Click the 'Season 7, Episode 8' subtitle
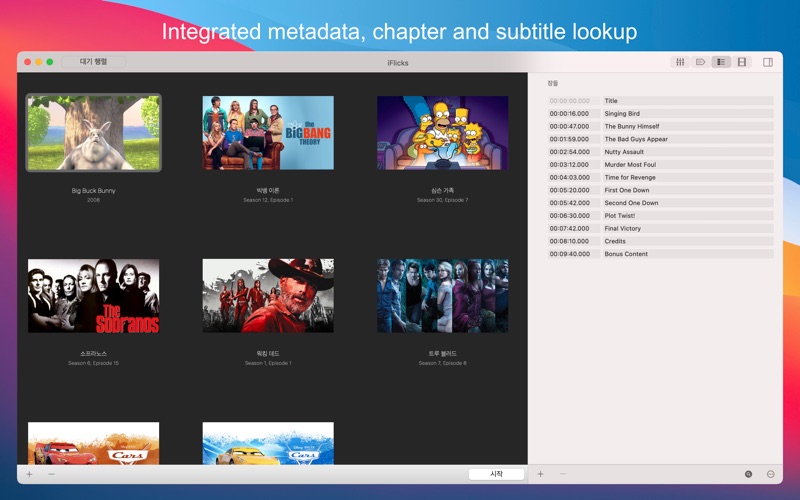This screenshot has height=500, width=800. 442,363
